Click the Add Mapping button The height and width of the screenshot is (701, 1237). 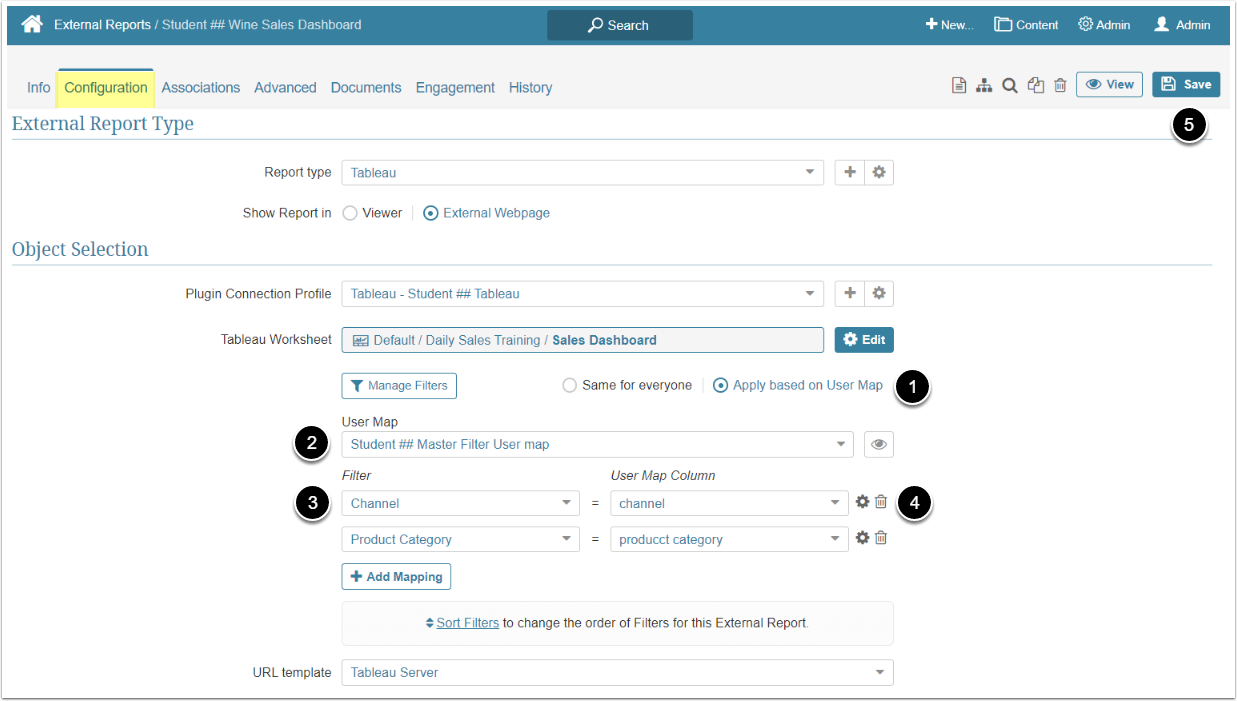(x=397, y=577)
